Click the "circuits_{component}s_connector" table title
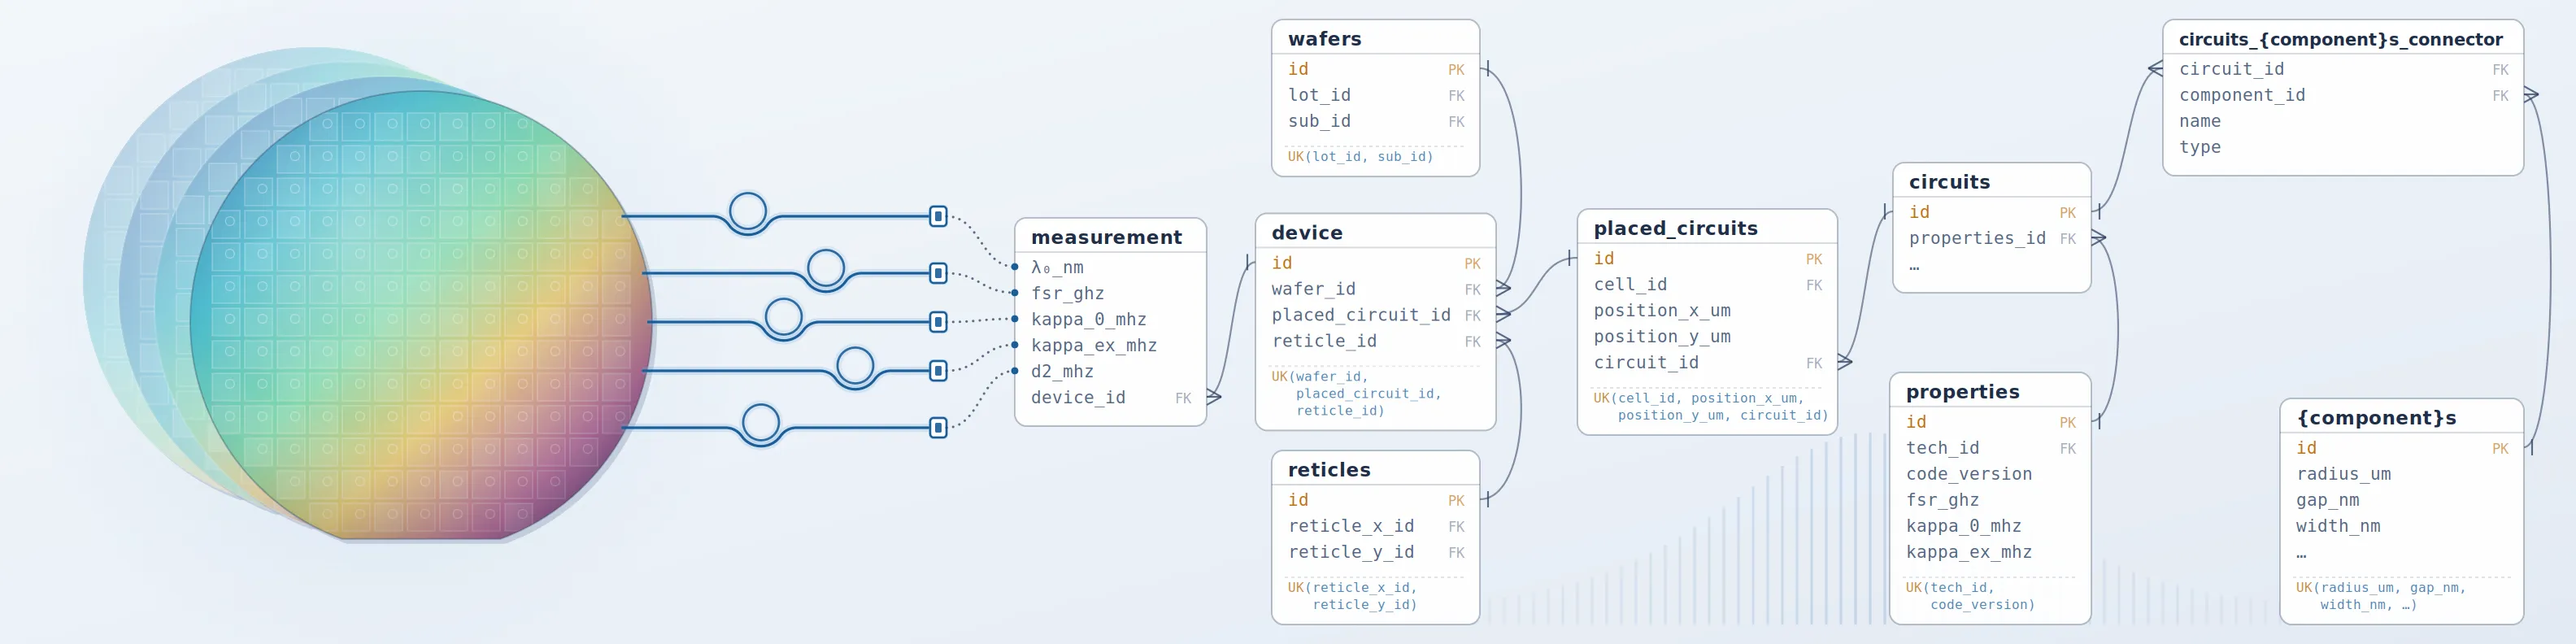 (x=2340, y=39)
